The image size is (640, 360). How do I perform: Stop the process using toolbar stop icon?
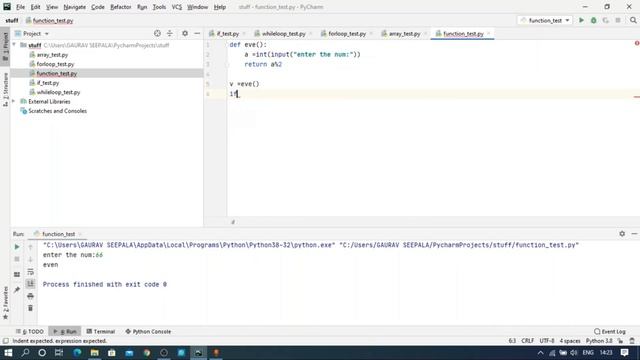618,20
